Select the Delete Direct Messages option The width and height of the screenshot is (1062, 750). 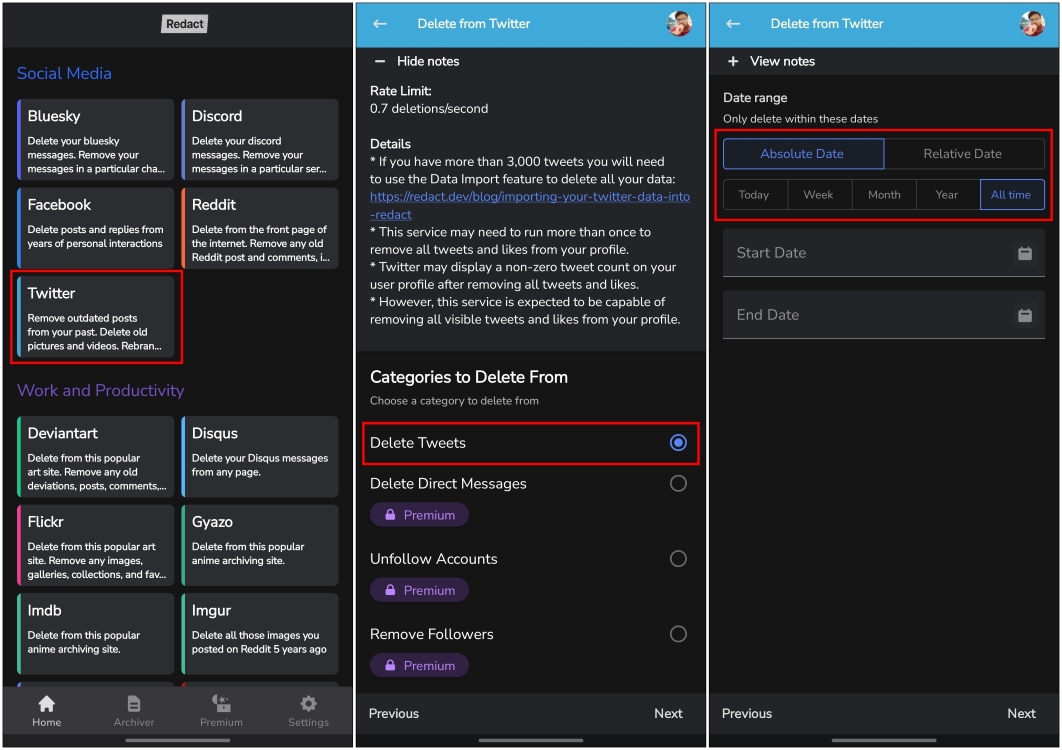(678, 482)
